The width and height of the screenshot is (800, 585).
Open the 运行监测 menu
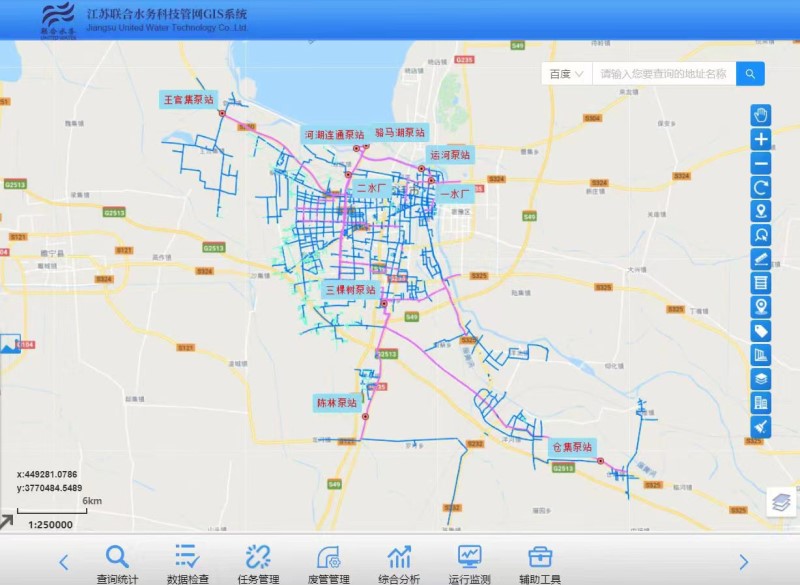coord(469,564)
